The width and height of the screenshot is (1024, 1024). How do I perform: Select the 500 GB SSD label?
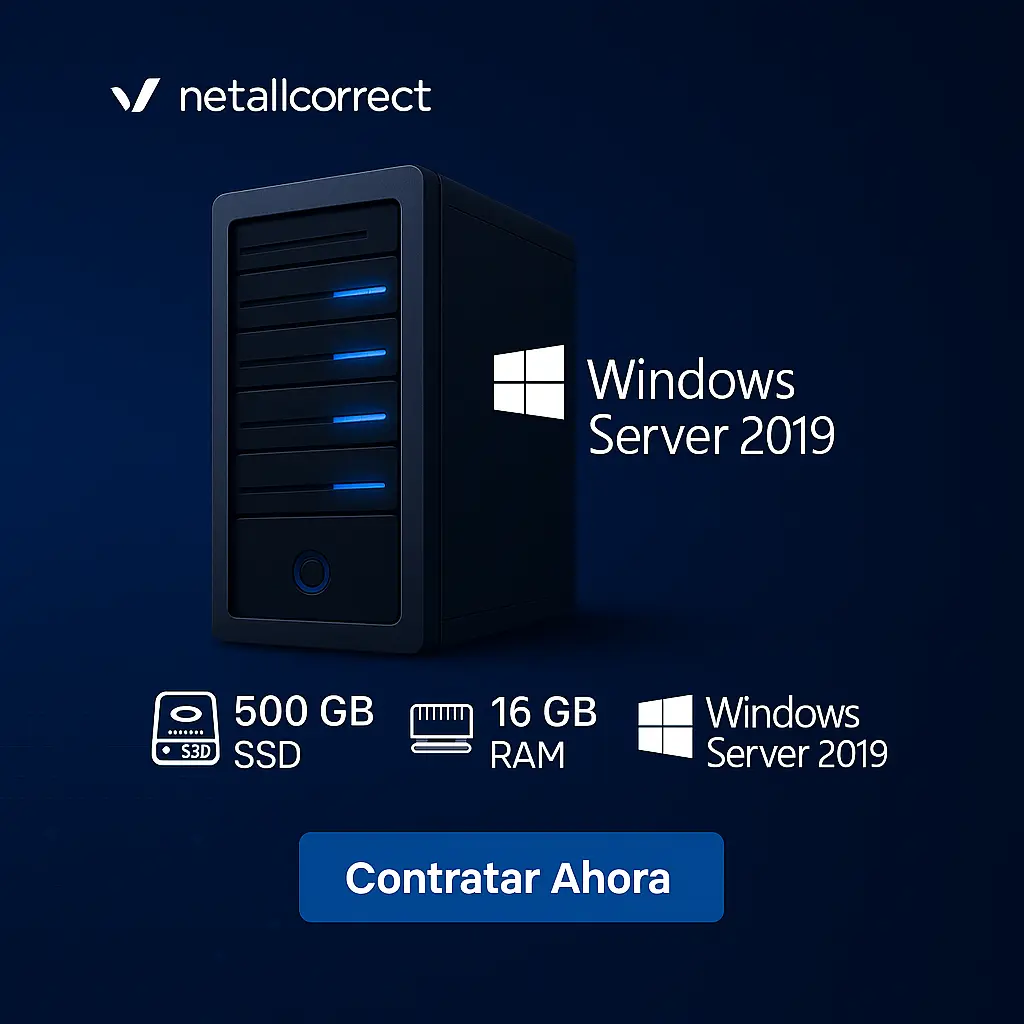click(x=304, y=731)
